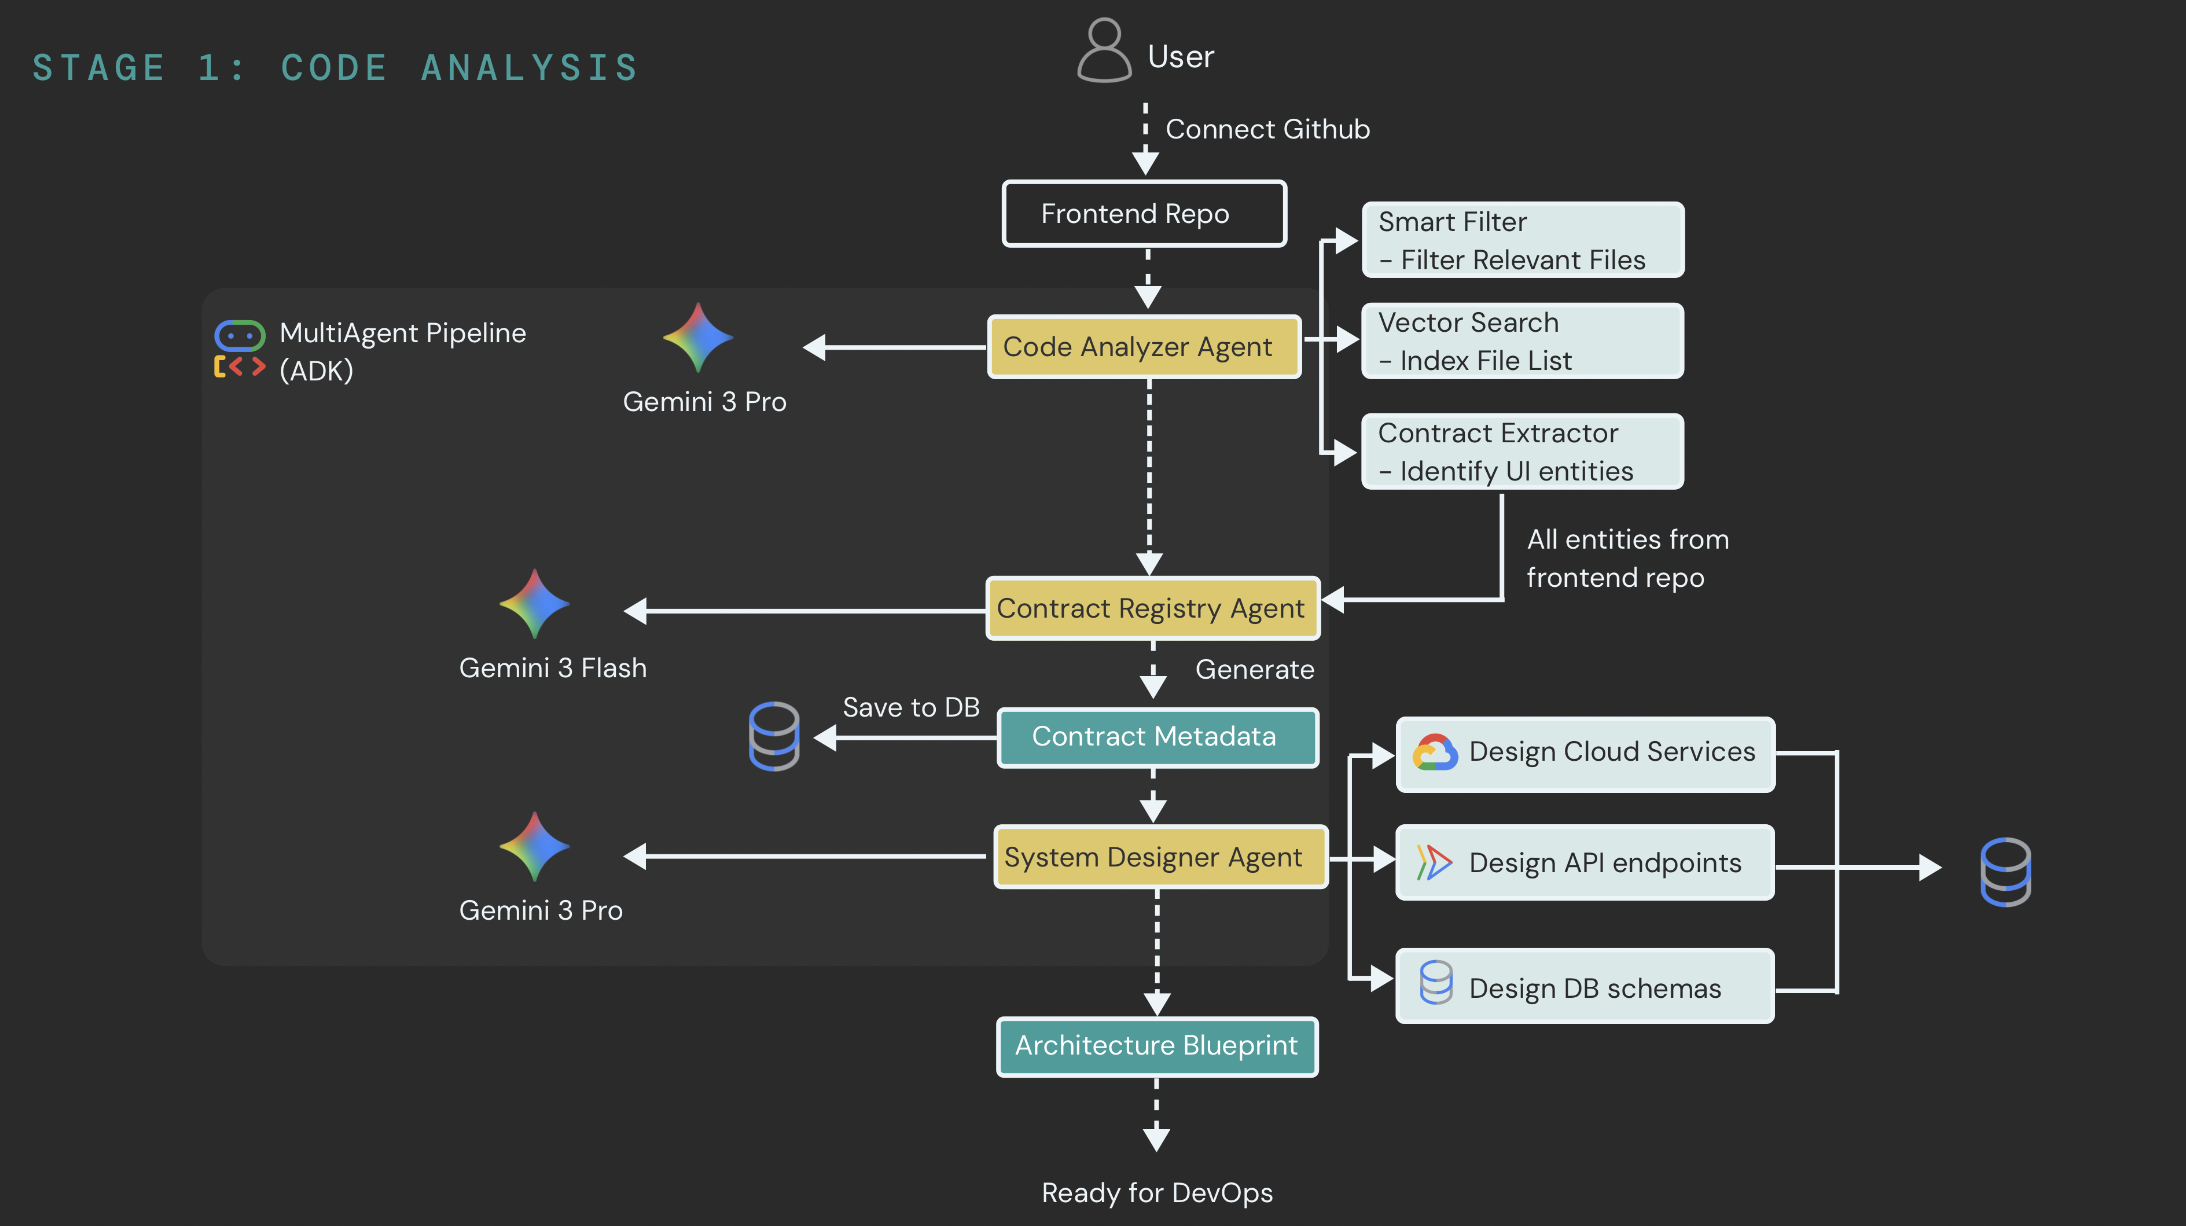Click the Google Cloud logo icon
Screen dimensions: 2186x1226
1435,753
